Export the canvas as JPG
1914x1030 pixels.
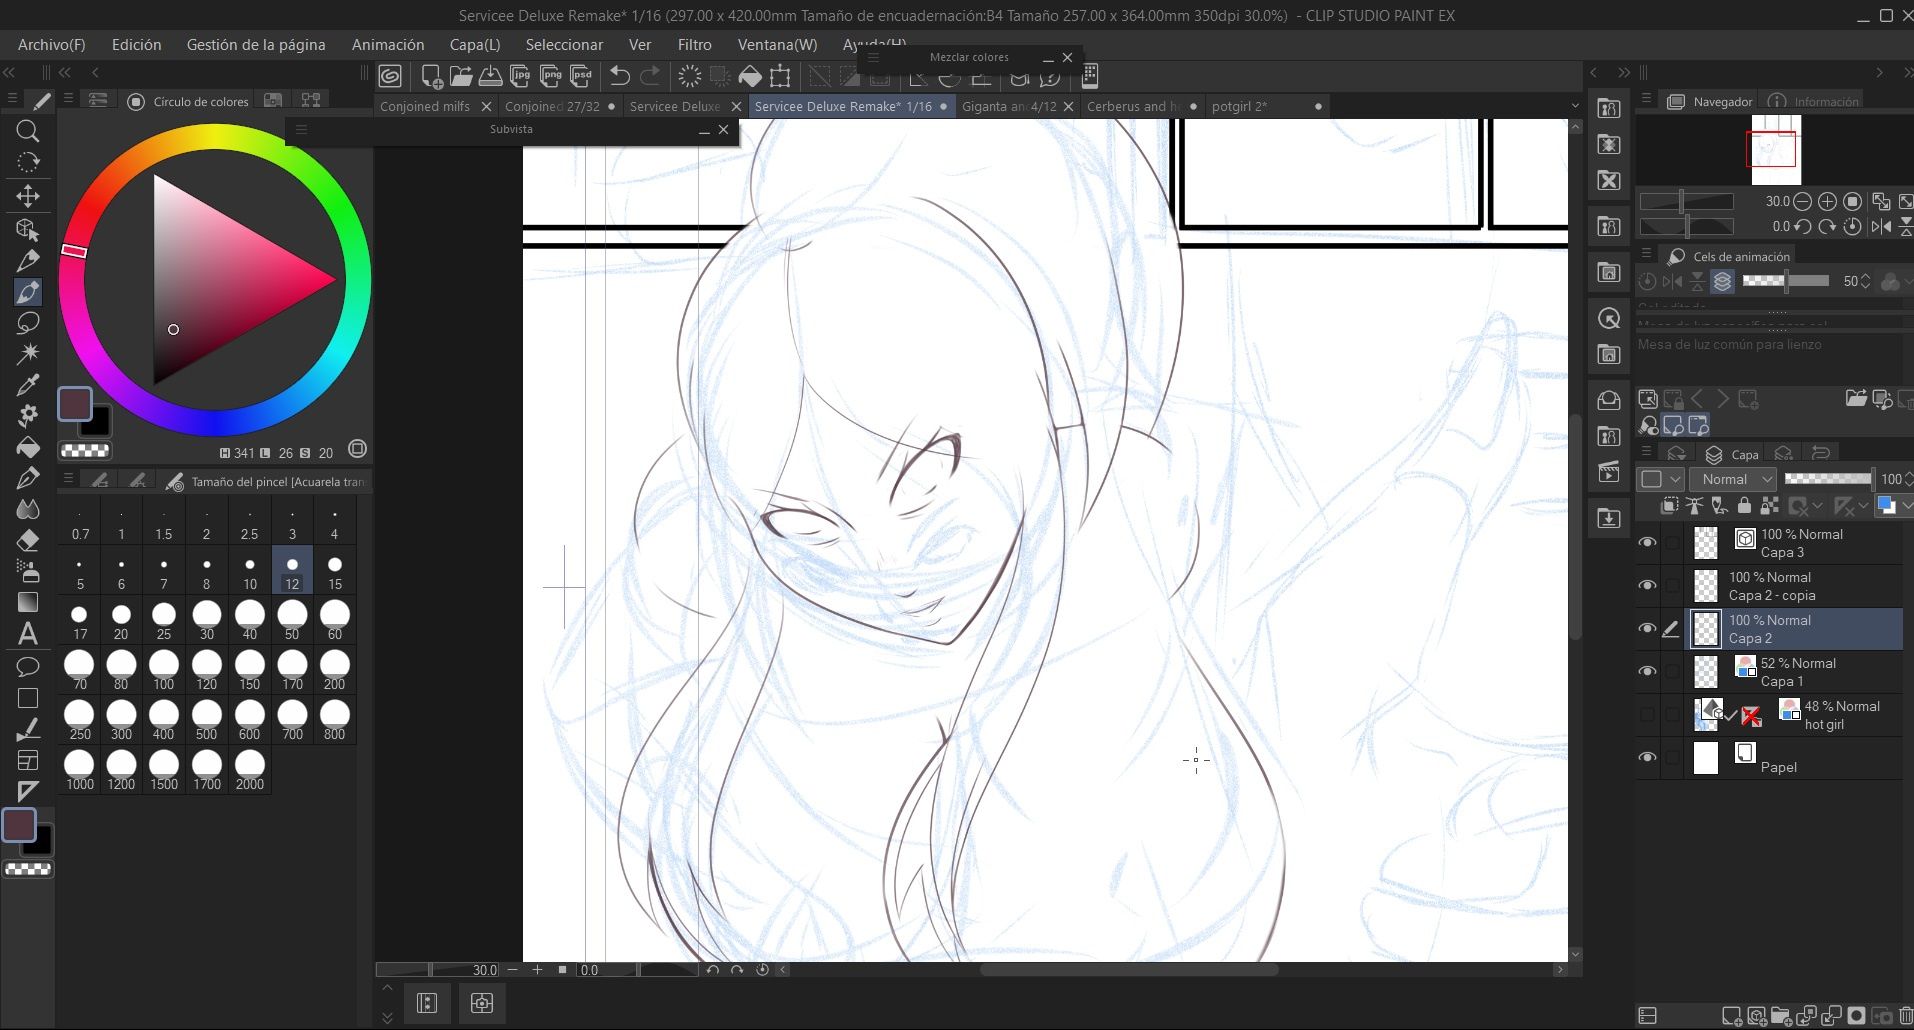tap(521, 76)
